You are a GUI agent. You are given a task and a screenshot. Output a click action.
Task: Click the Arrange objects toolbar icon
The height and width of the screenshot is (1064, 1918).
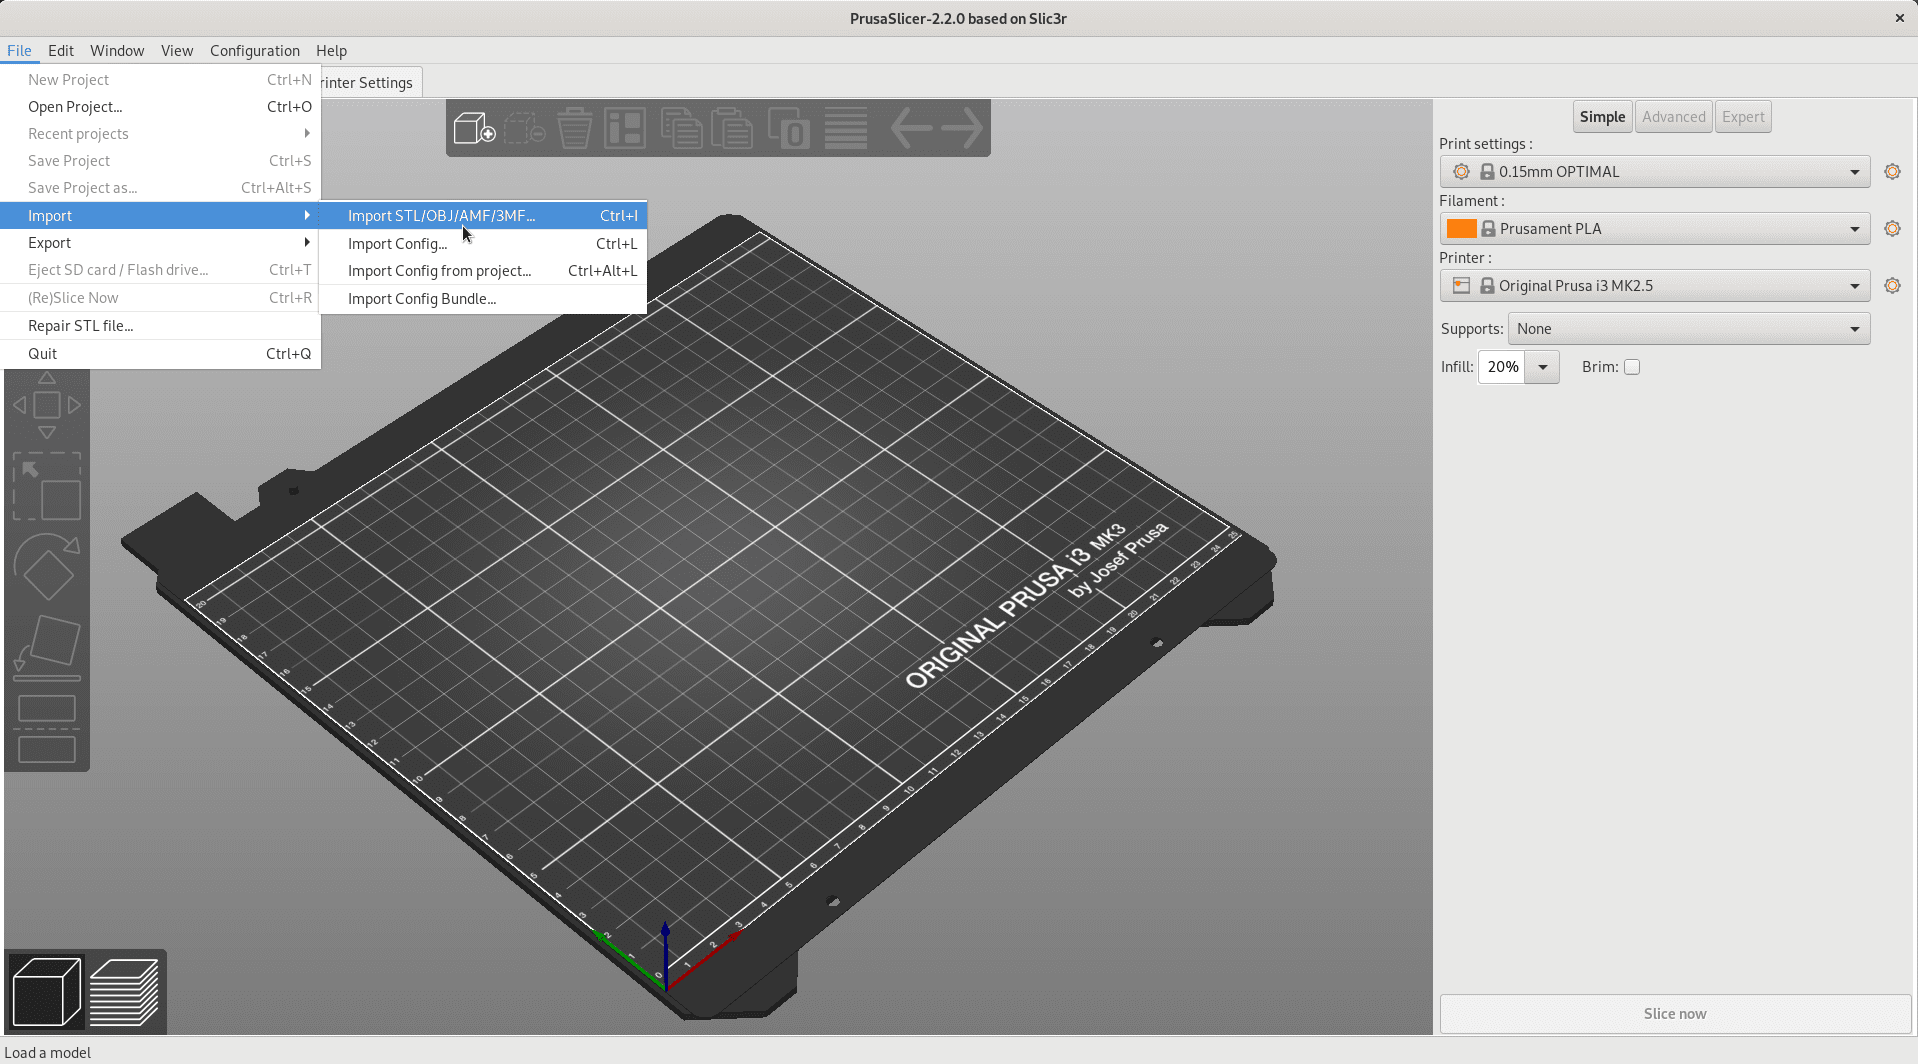point(625,128)
